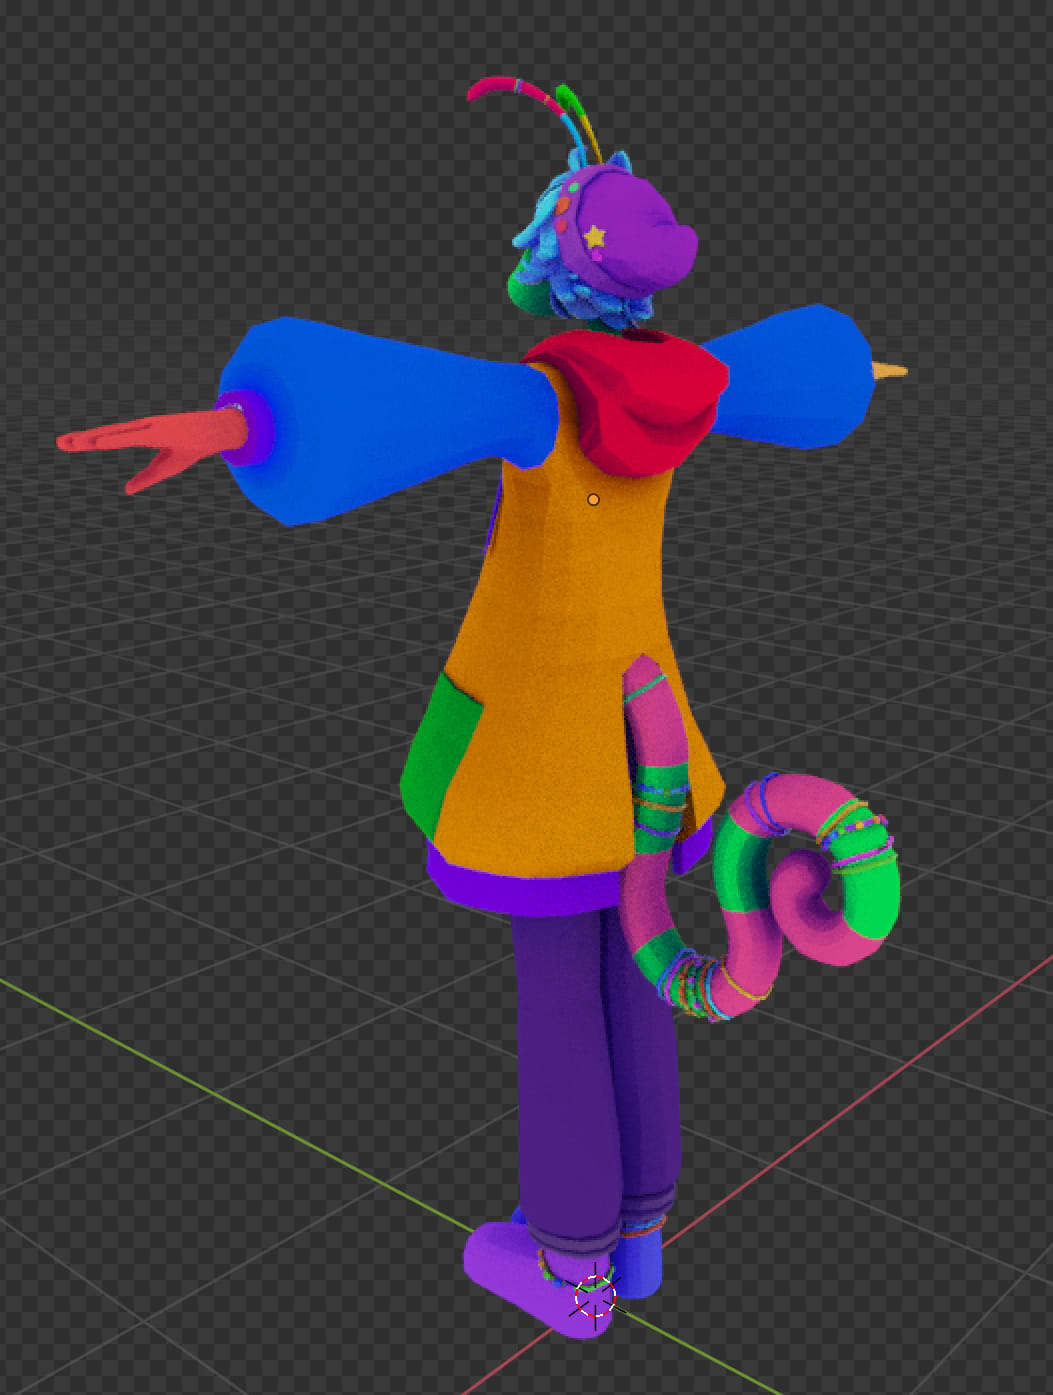Click the orange object origin dot

593,499
